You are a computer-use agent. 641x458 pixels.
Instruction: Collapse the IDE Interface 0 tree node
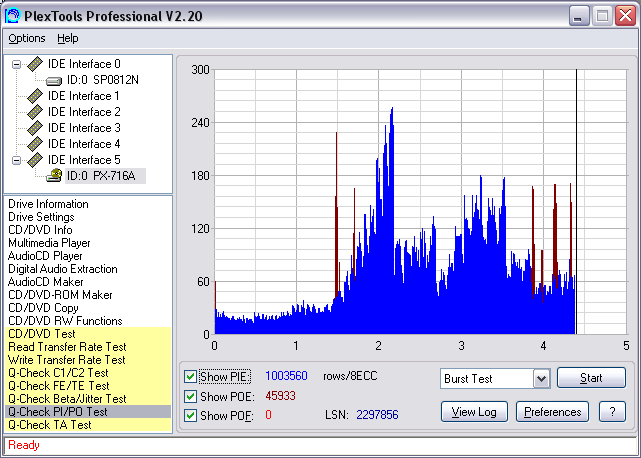point(16,64)
